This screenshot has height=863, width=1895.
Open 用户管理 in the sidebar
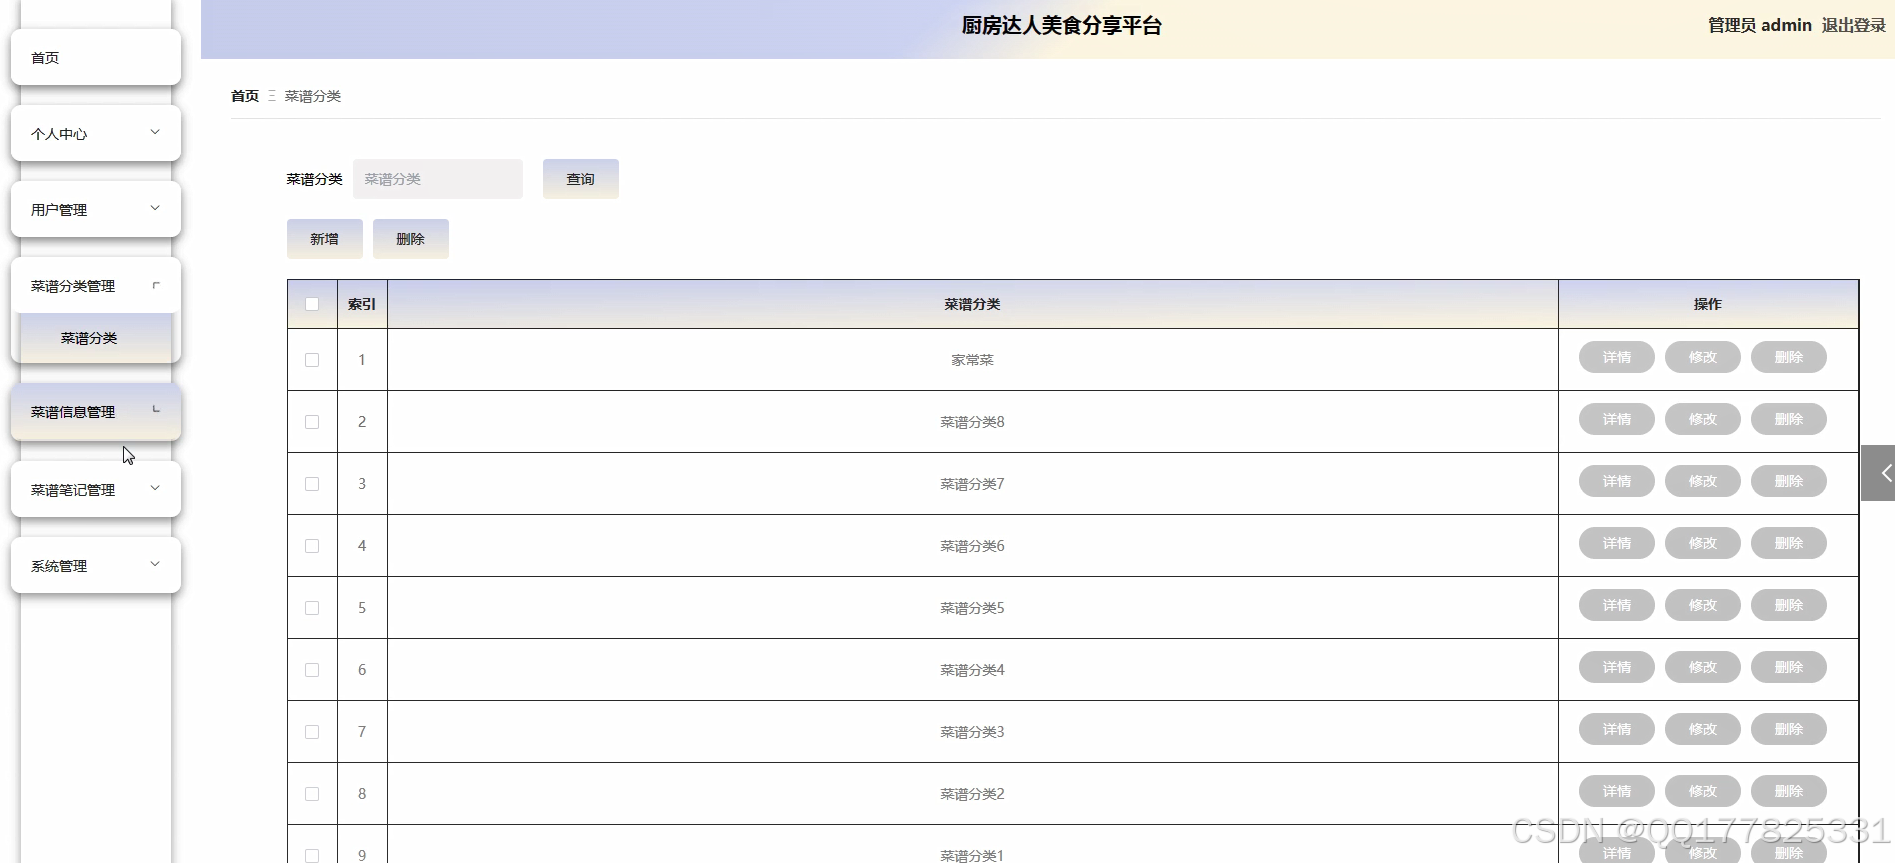pyautogui.click(x=96, y=209)
